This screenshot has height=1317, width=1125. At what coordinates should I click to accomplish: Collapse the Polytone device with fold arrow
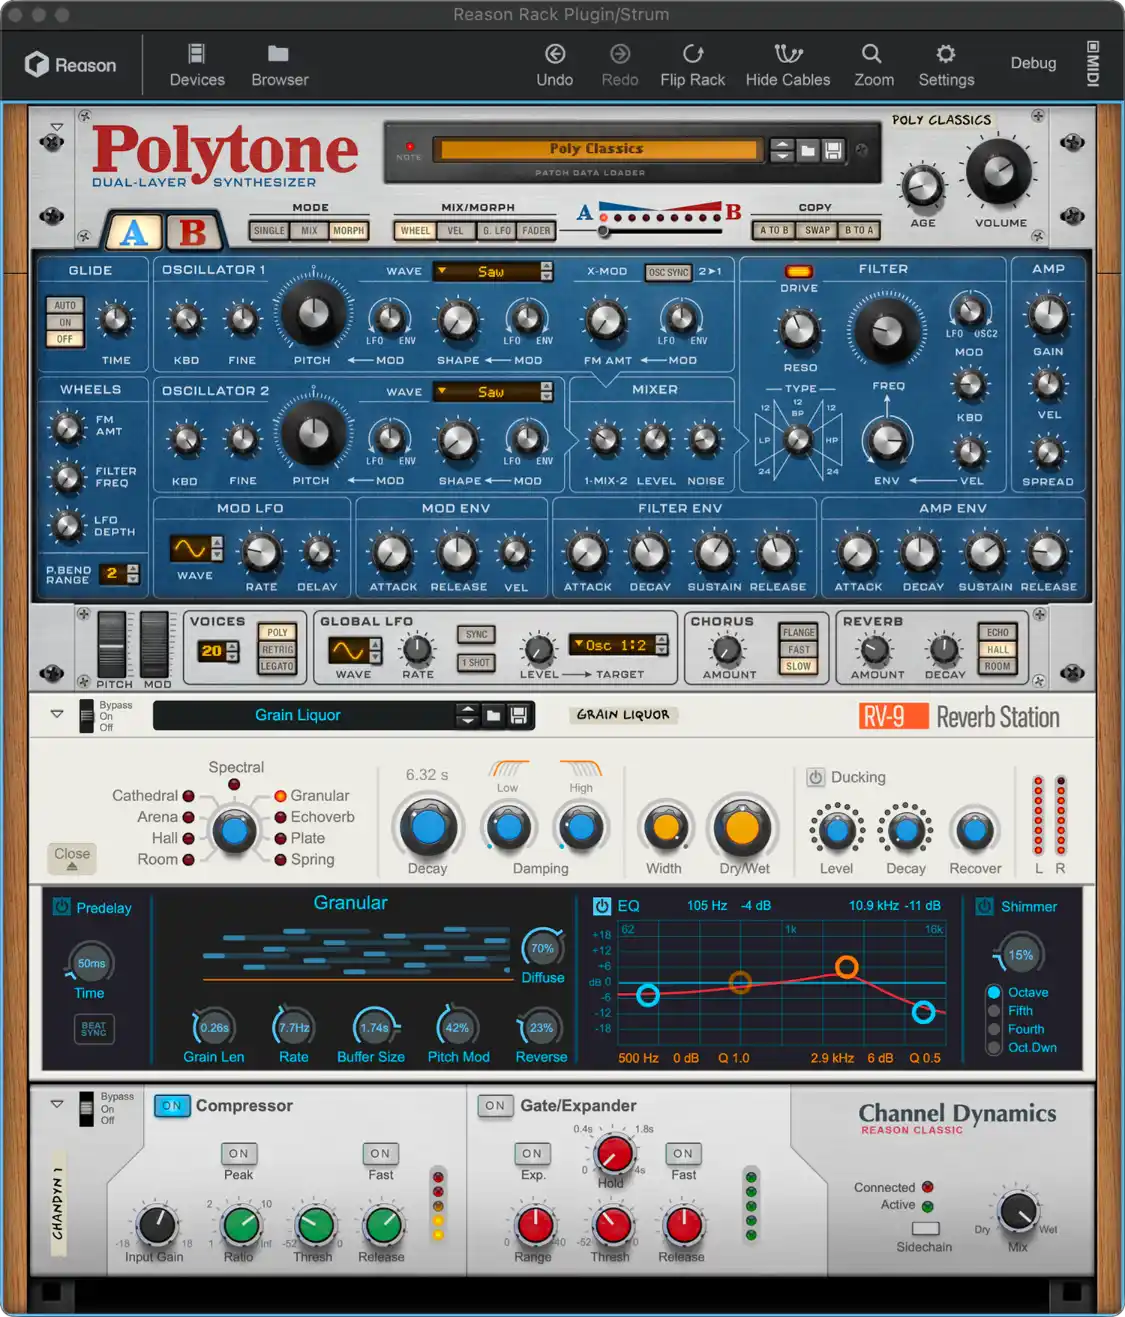tap(57, 127)
